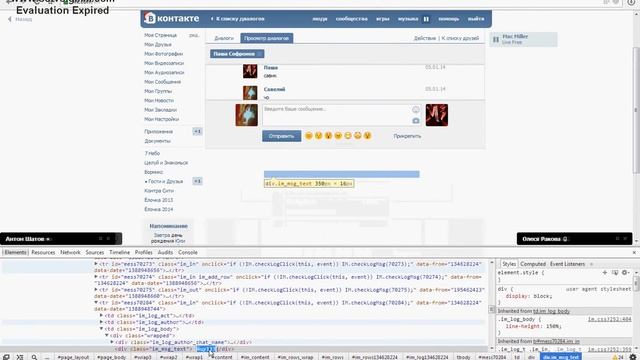Pause music via the header pause icon

coord(426,19)
